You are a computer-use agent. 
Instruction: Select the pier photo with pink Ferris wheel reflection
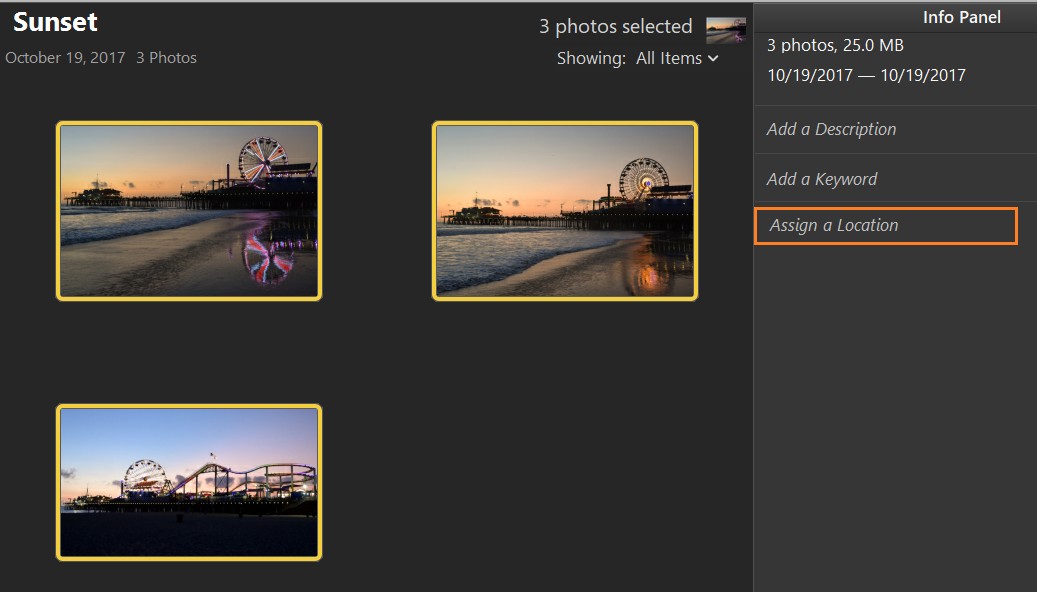tap(189, 211)
